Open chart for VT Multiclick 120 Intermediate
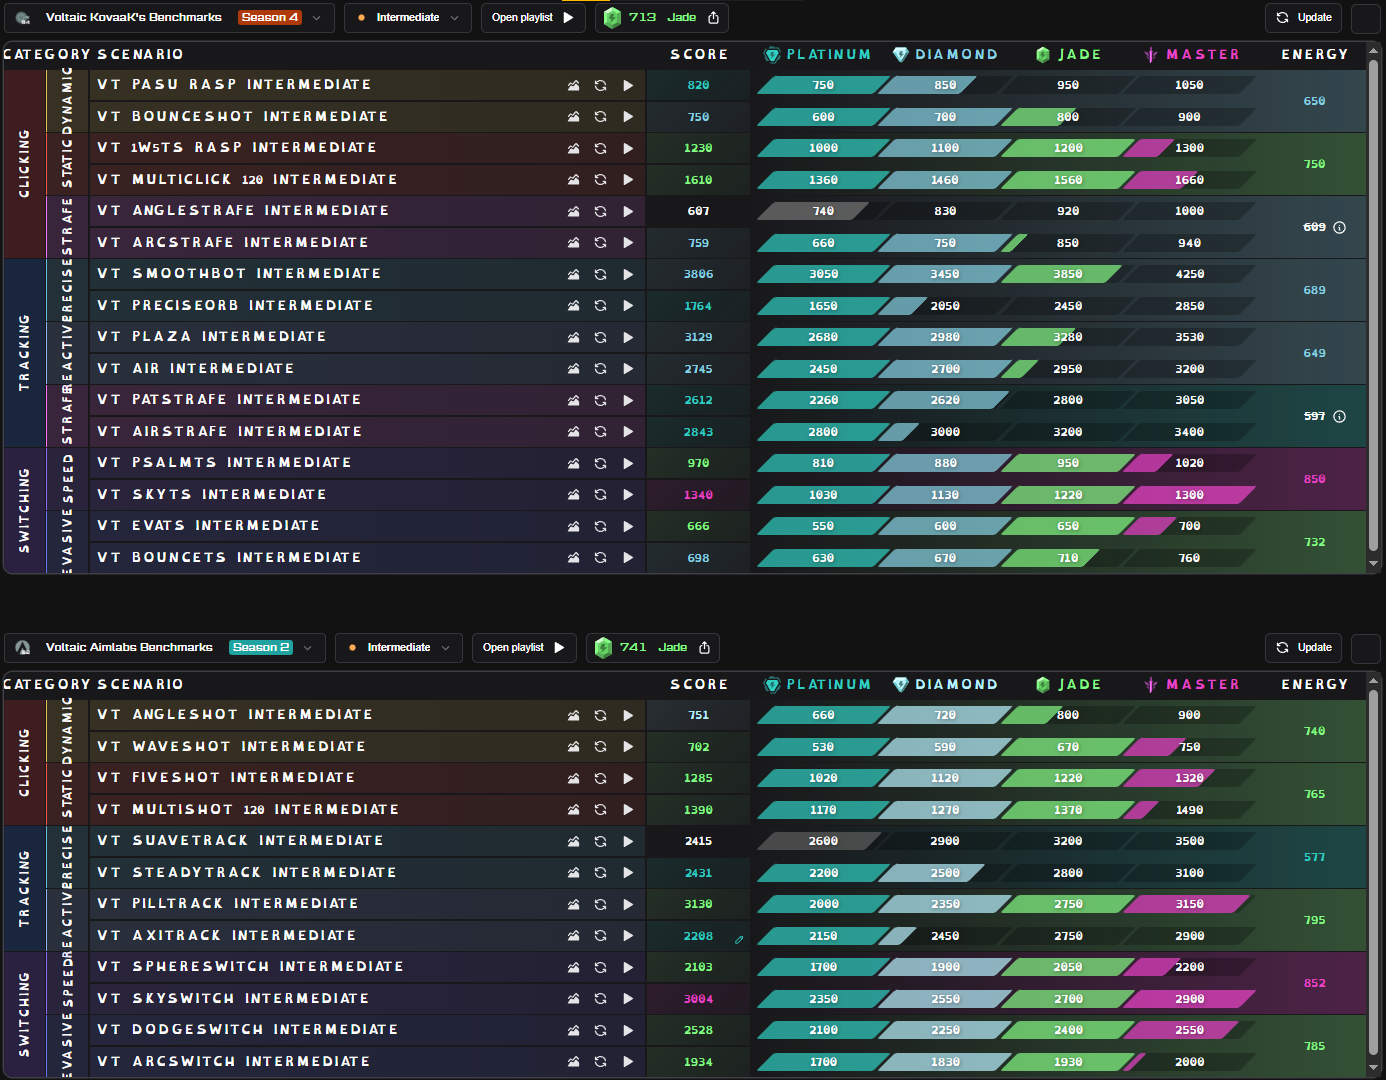The height and width of the screenshot is (1080, 1386). click(x=573, y=180)
